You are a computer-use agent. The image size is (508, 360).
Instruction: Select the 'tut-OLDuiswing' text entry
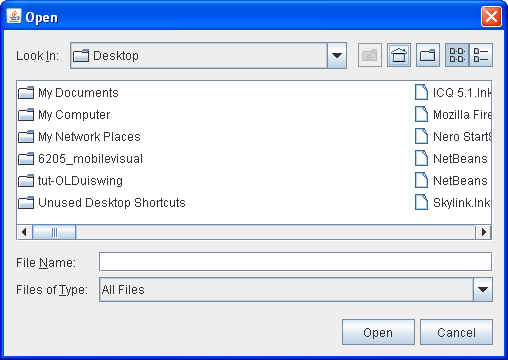[80, 181]
